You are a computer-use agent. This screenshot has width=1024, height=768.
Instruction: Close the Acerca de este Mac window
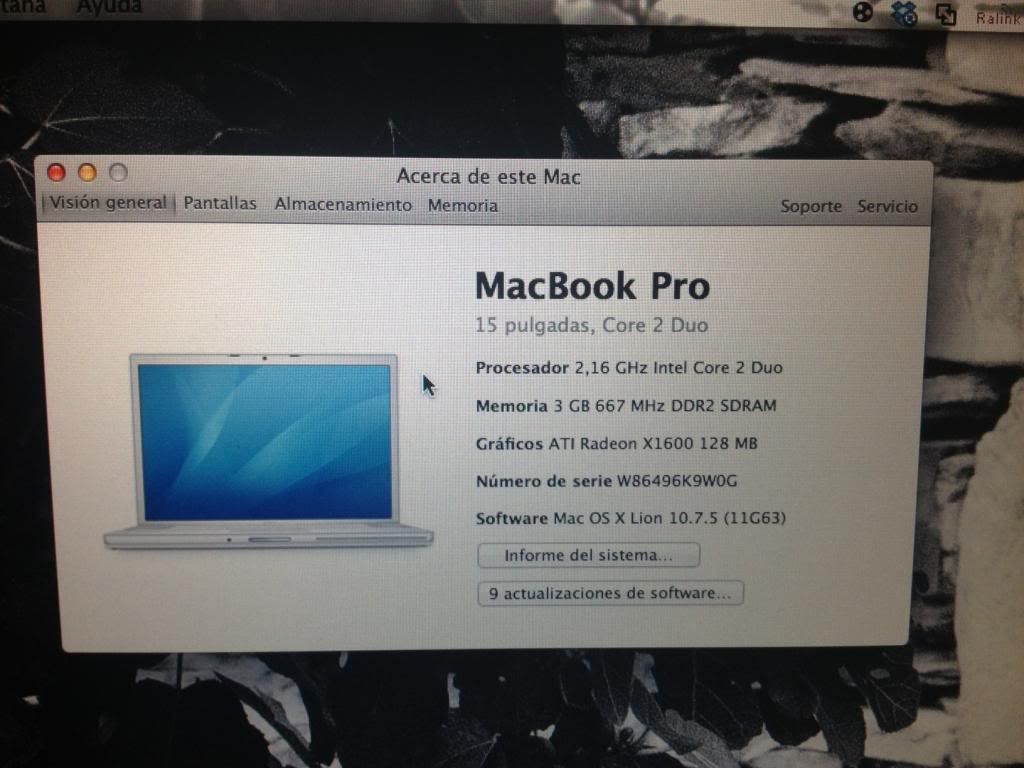(57, 172)
